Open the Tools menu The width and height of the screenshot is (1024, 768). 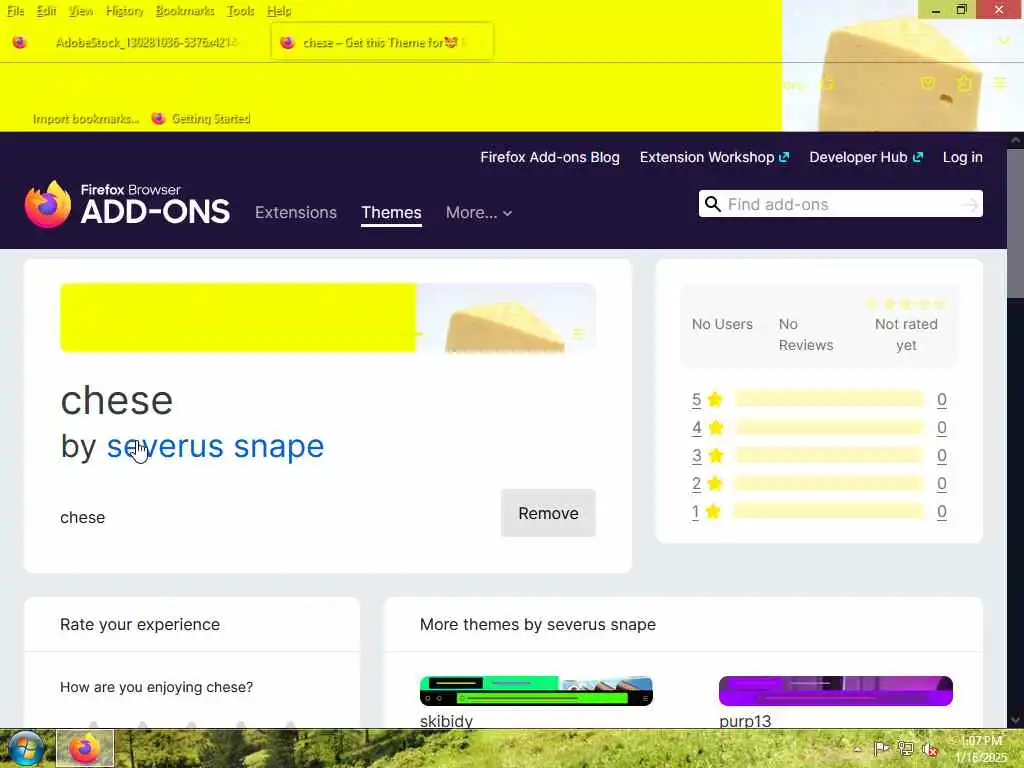point(240,10)
